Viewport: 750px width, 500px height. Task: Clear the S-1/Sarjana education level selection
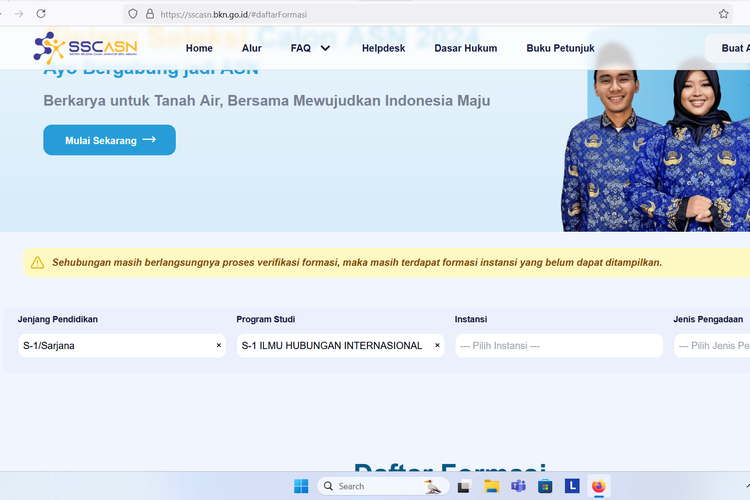(219, 345)
